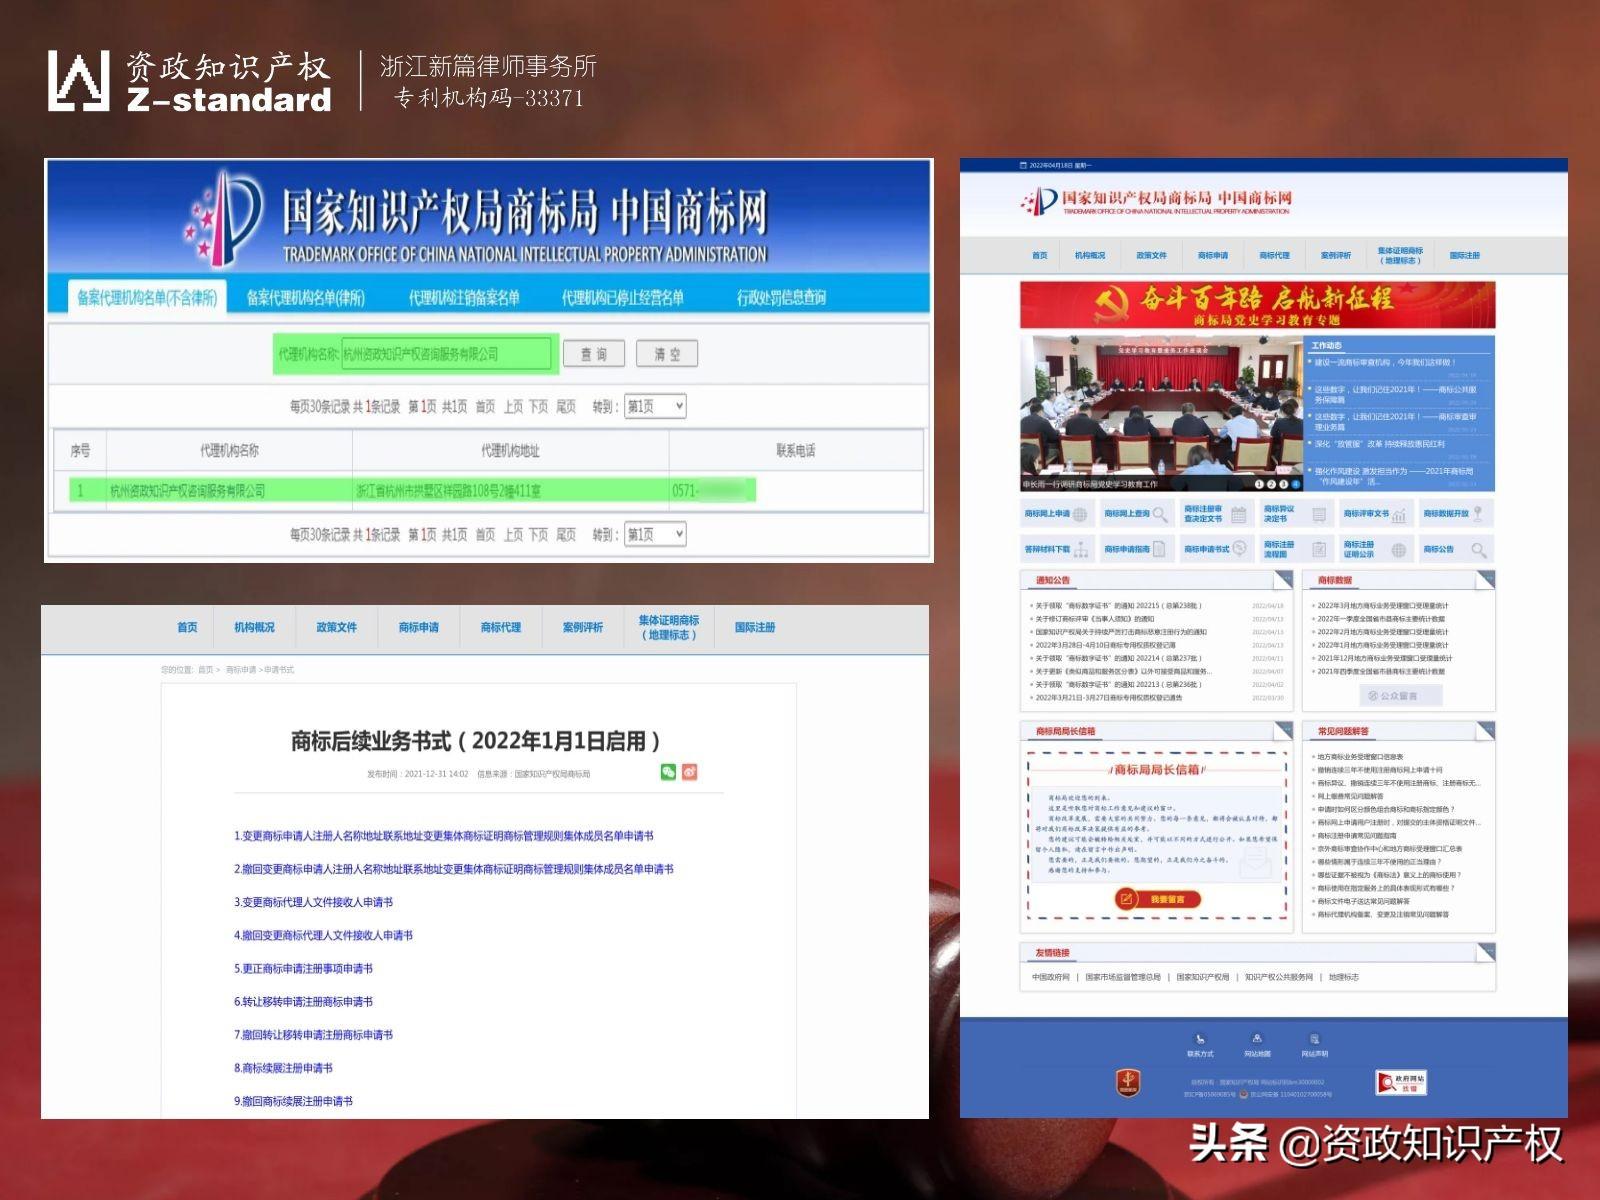The width and height of the screenshot is (1600, 1200).
Task: Open friendly link 知识产权公共服务网
Action: coord(1278,977)
